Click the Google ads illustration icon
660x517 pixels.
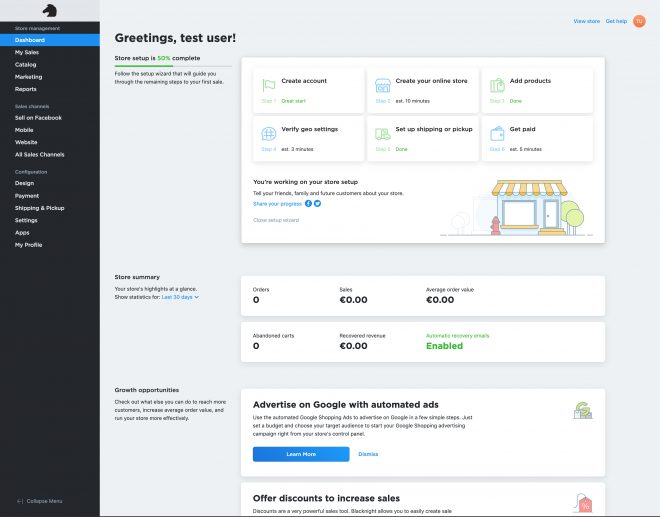pyautogui.click(x=583, y=410)
